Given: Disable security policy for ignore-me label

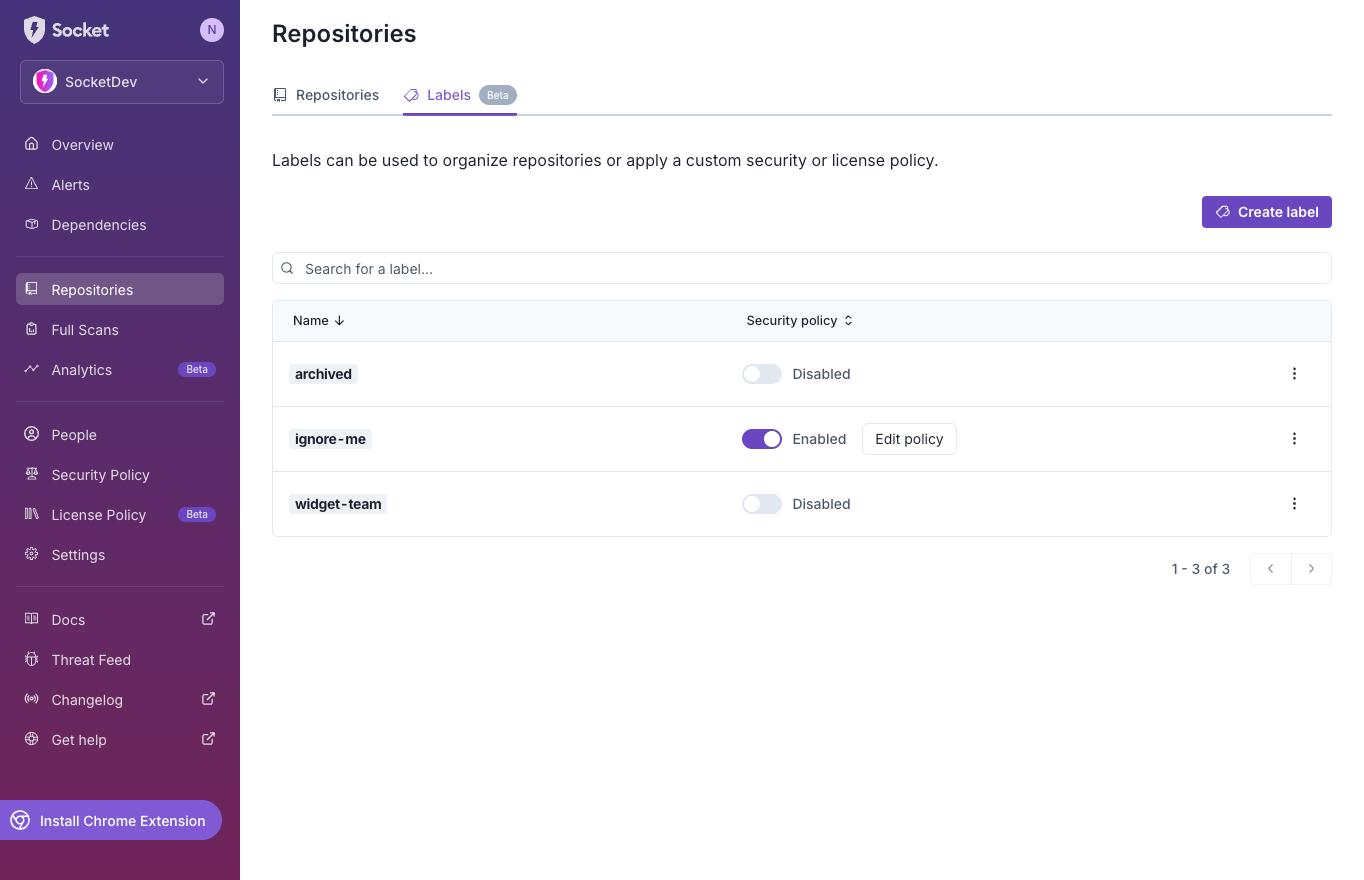Looking at the screenshot, I should (761, 439).
